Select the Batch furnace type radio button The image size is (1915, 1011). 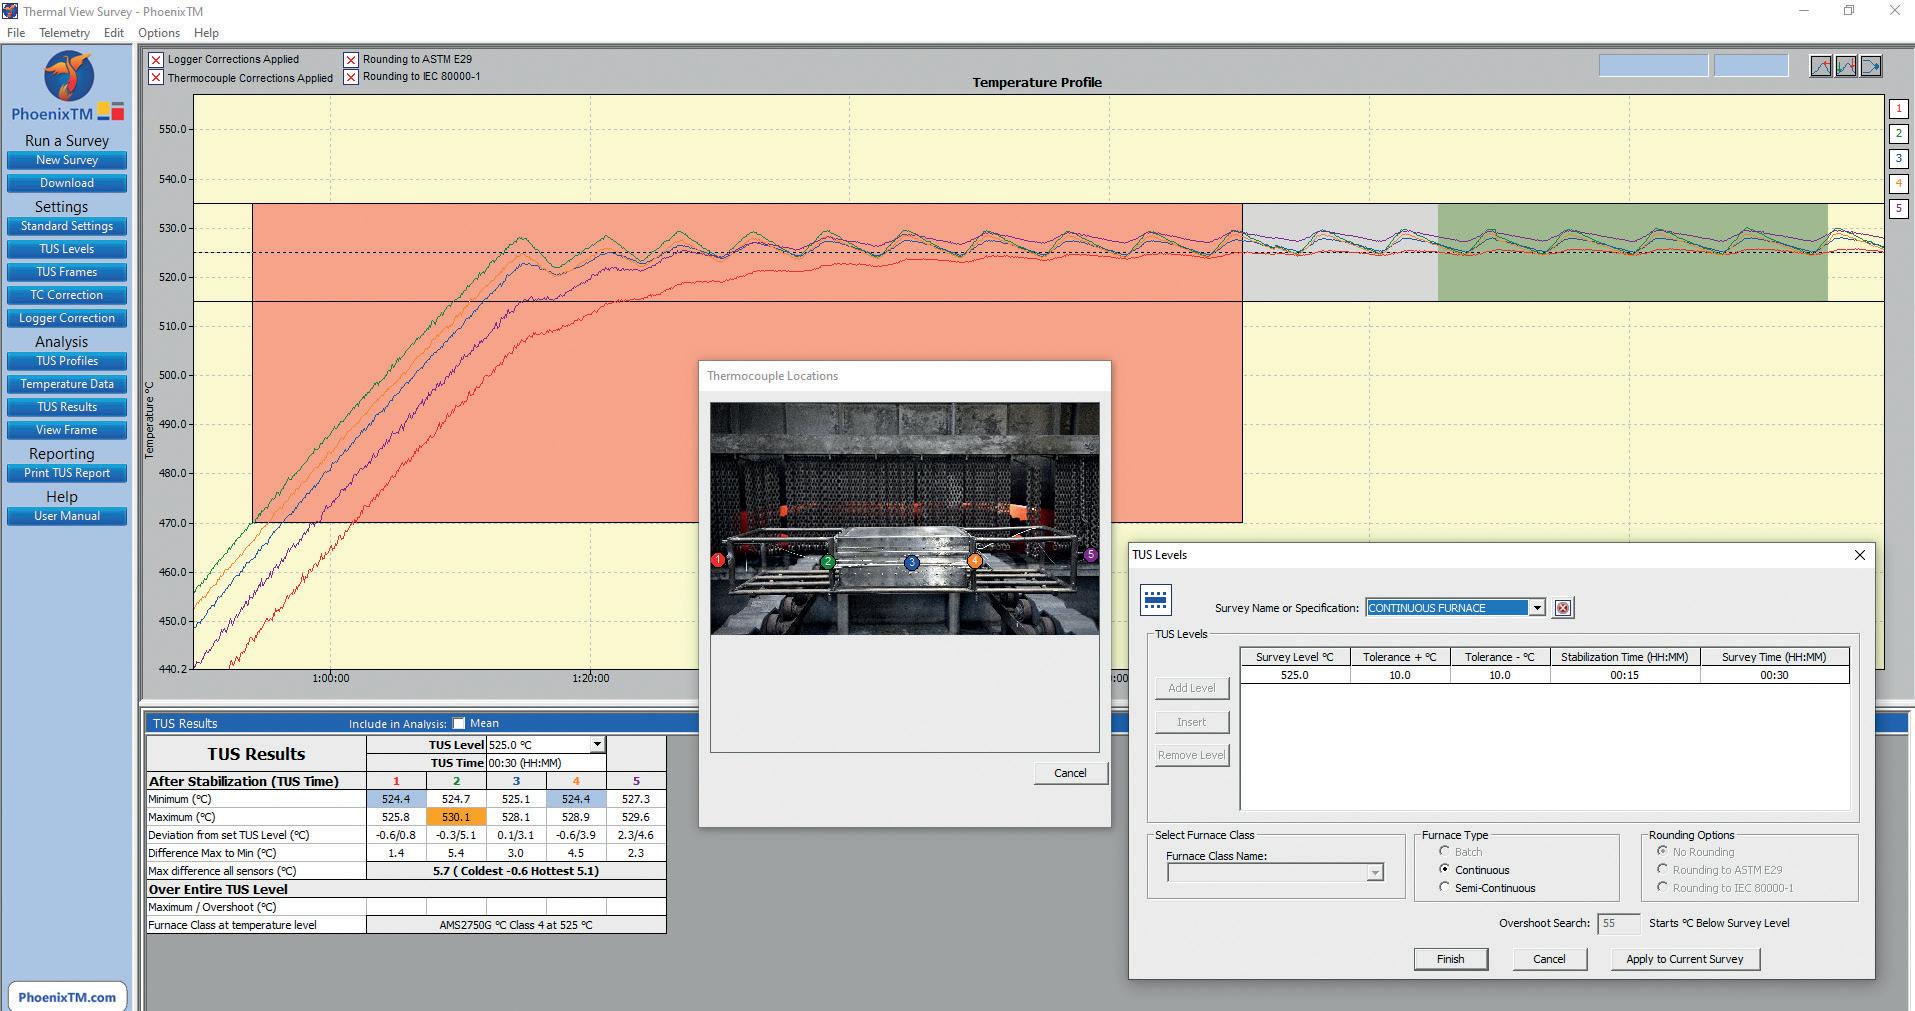click(1444, 852)
